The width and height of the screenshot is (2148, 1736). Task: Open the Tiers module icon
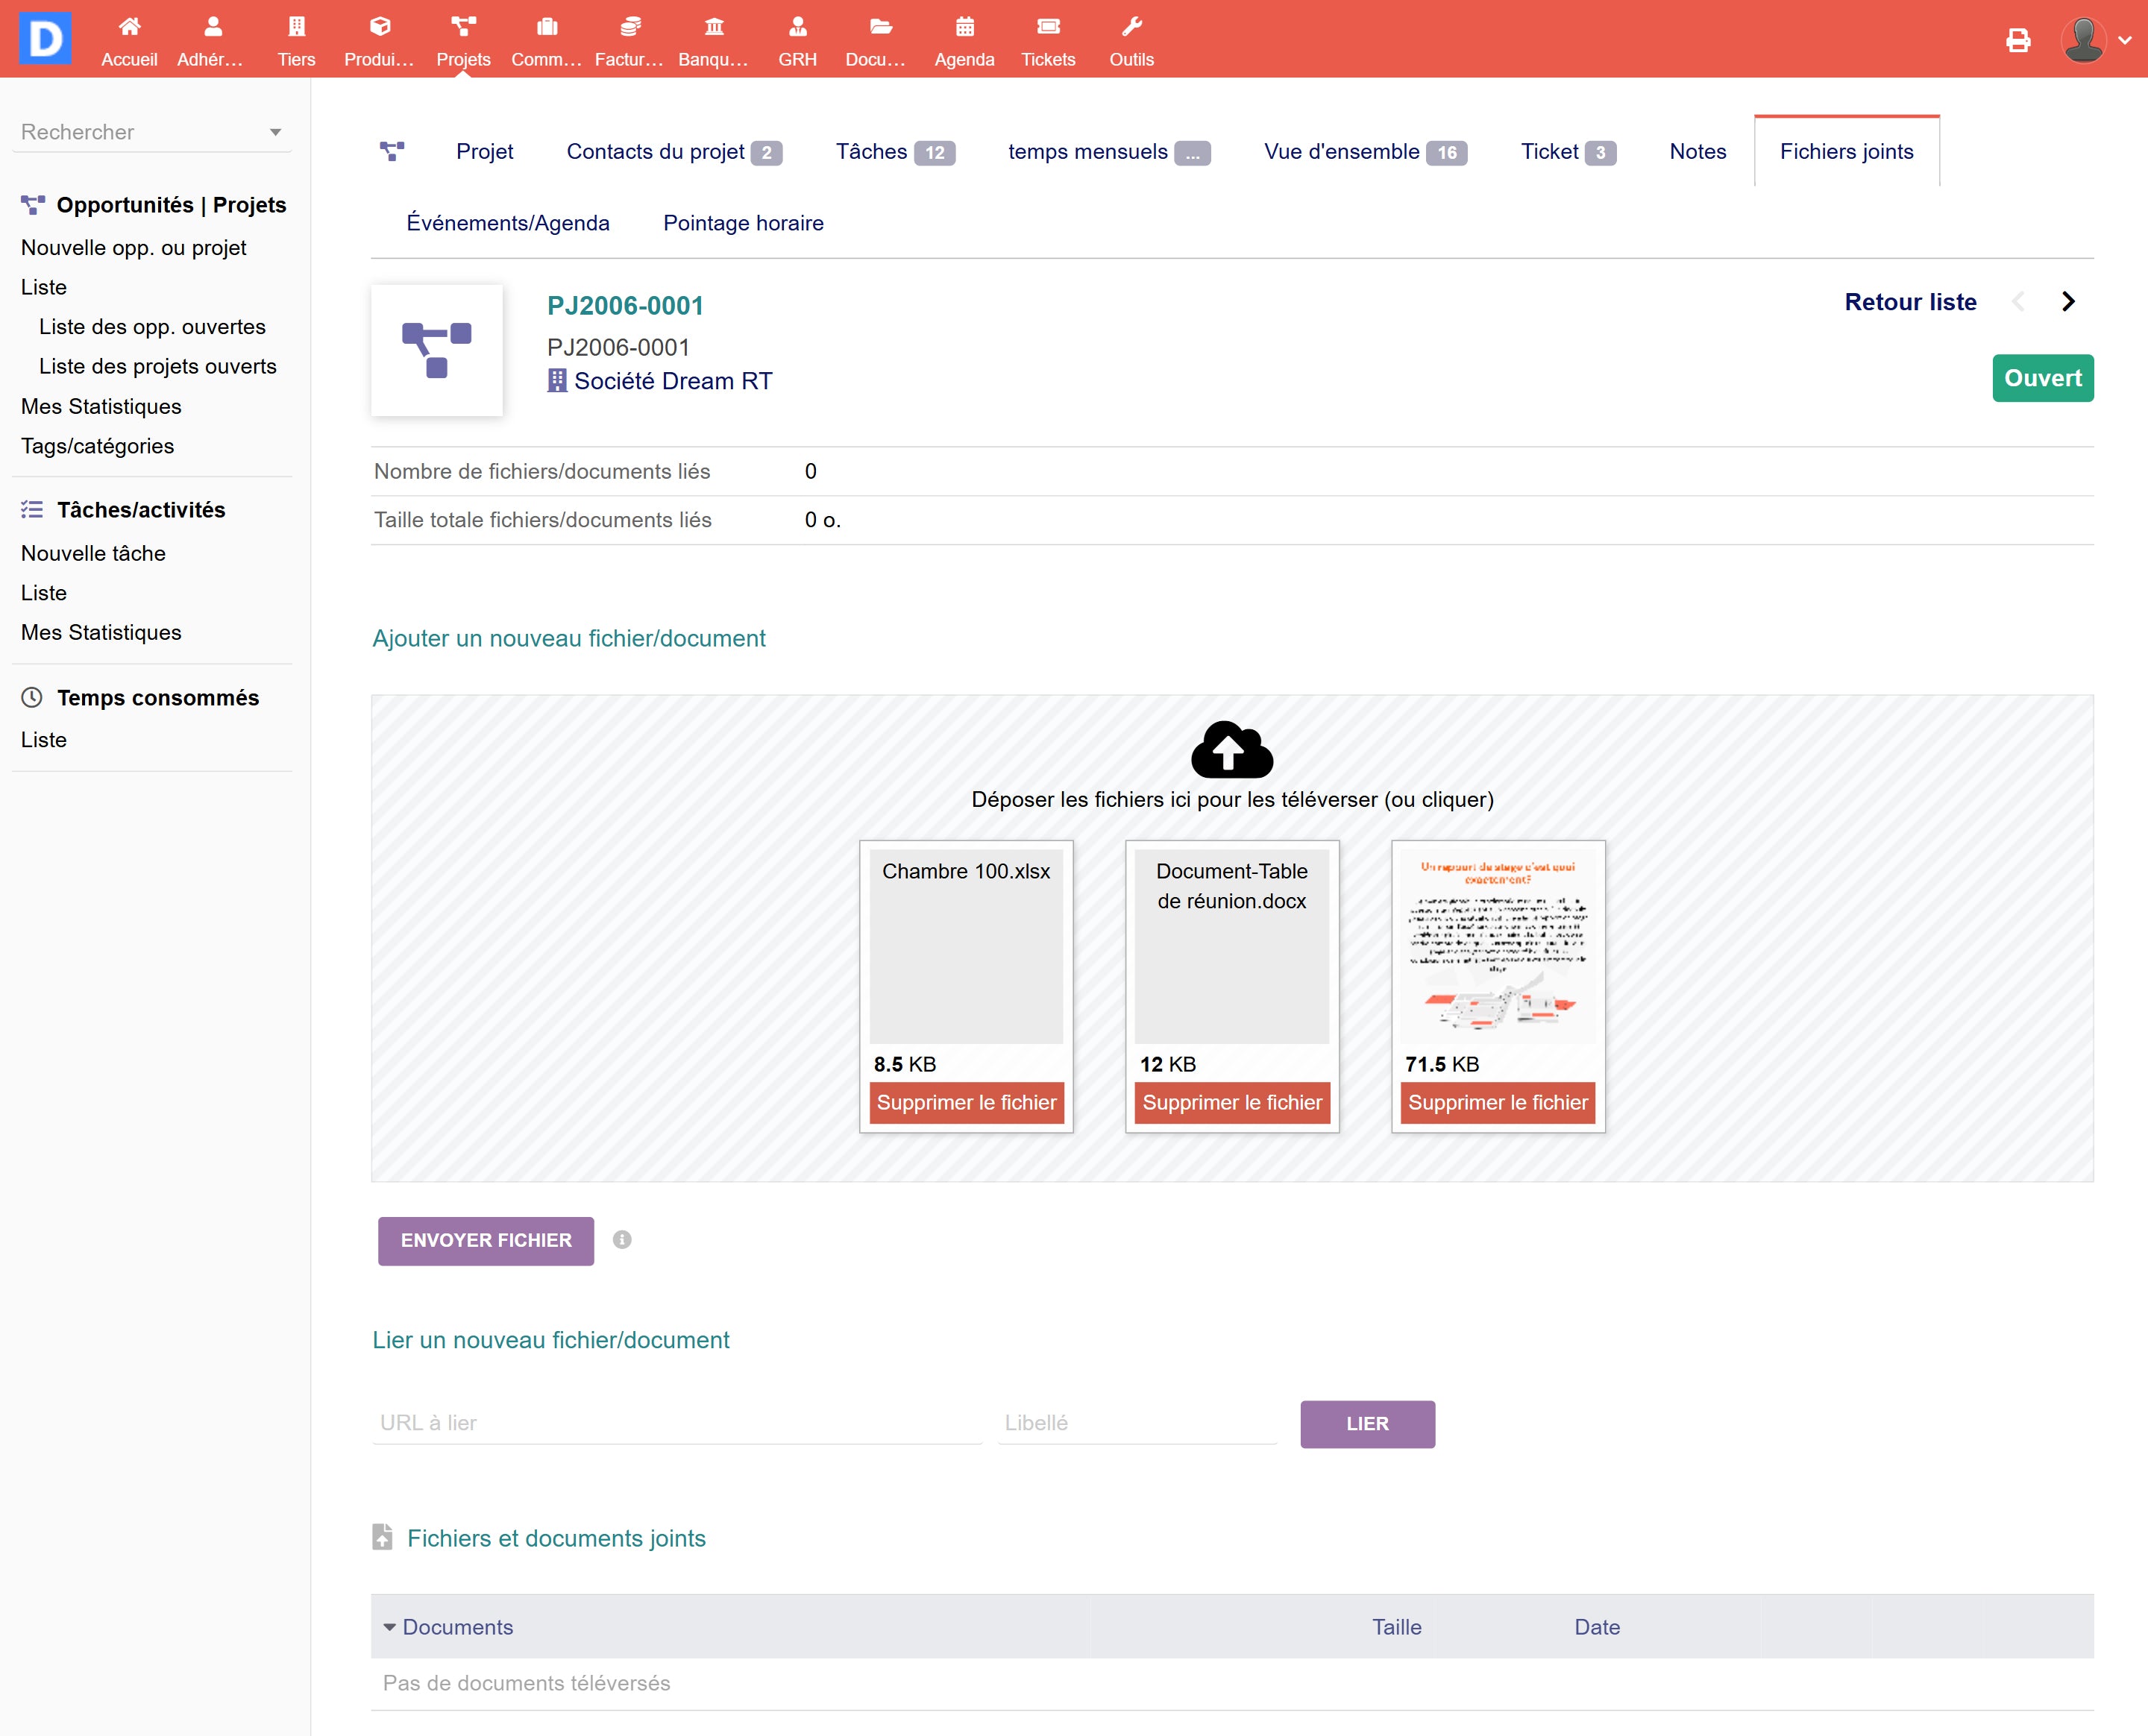click(x=296, y=27)
